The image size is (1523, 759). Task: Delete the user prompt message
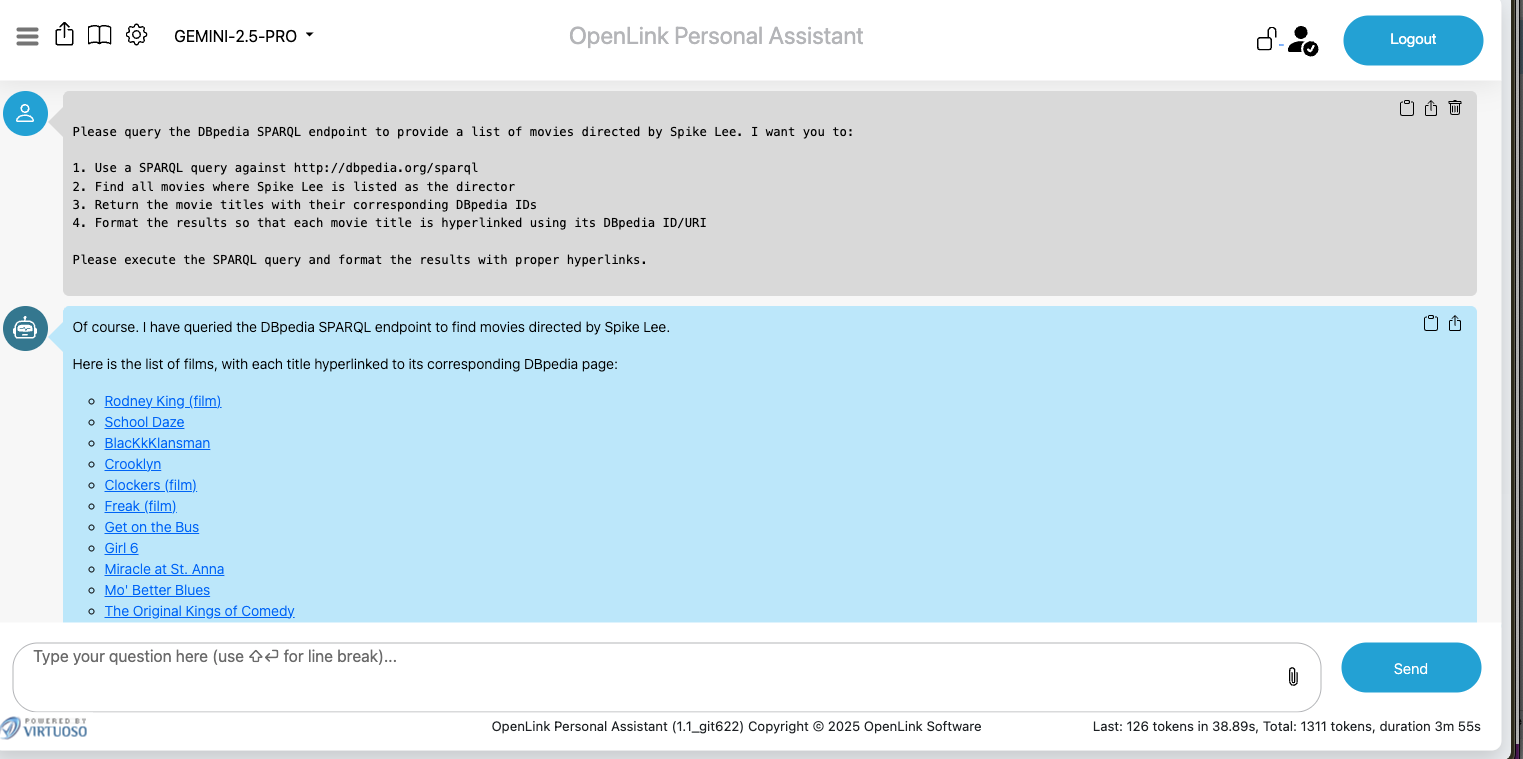click(1455, 108)
